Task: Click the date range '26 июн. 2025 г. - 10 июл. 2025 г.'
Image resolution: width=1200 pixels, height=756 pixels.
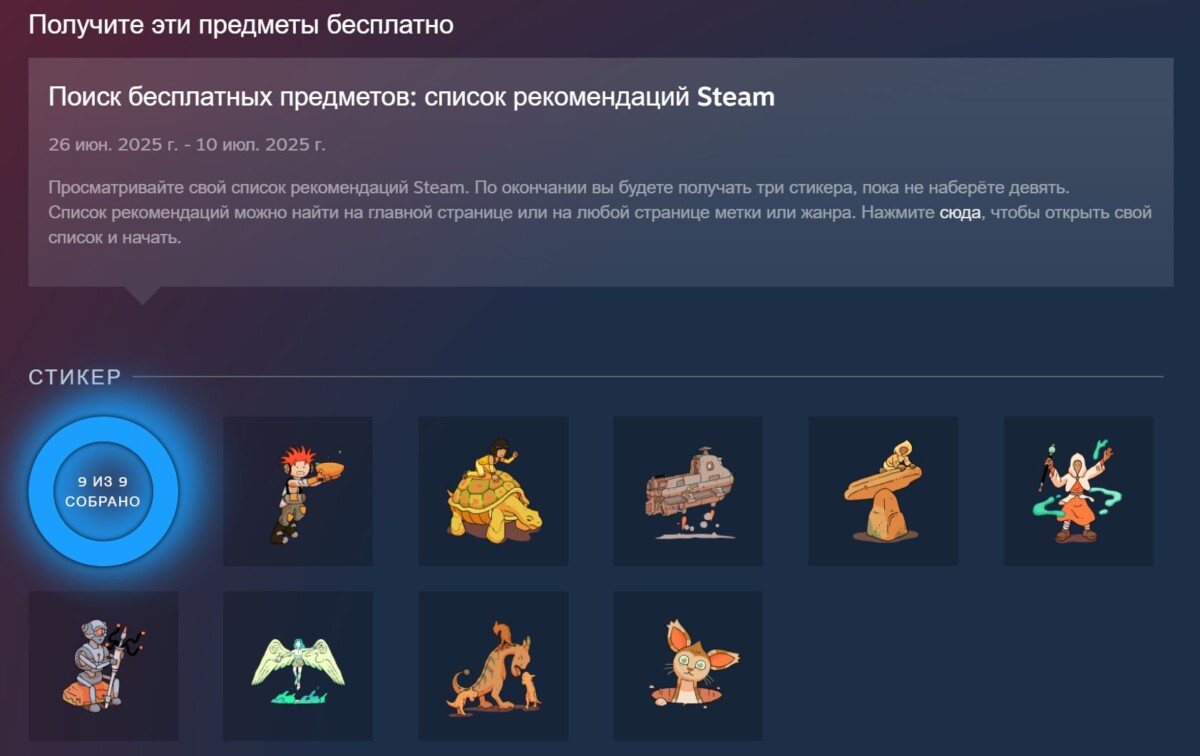Action: (187, 144)
